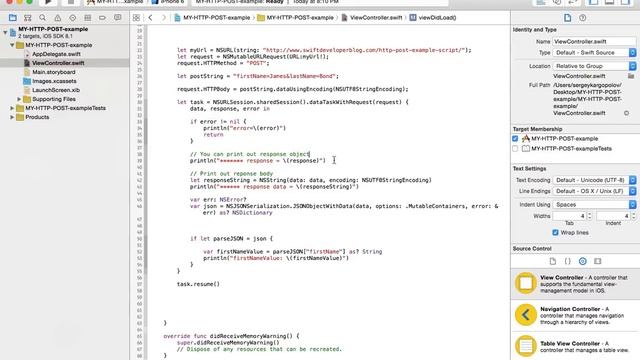This screenshot has height=360, width=640.
Task: Expand the Products group
Action: point(12,117)
